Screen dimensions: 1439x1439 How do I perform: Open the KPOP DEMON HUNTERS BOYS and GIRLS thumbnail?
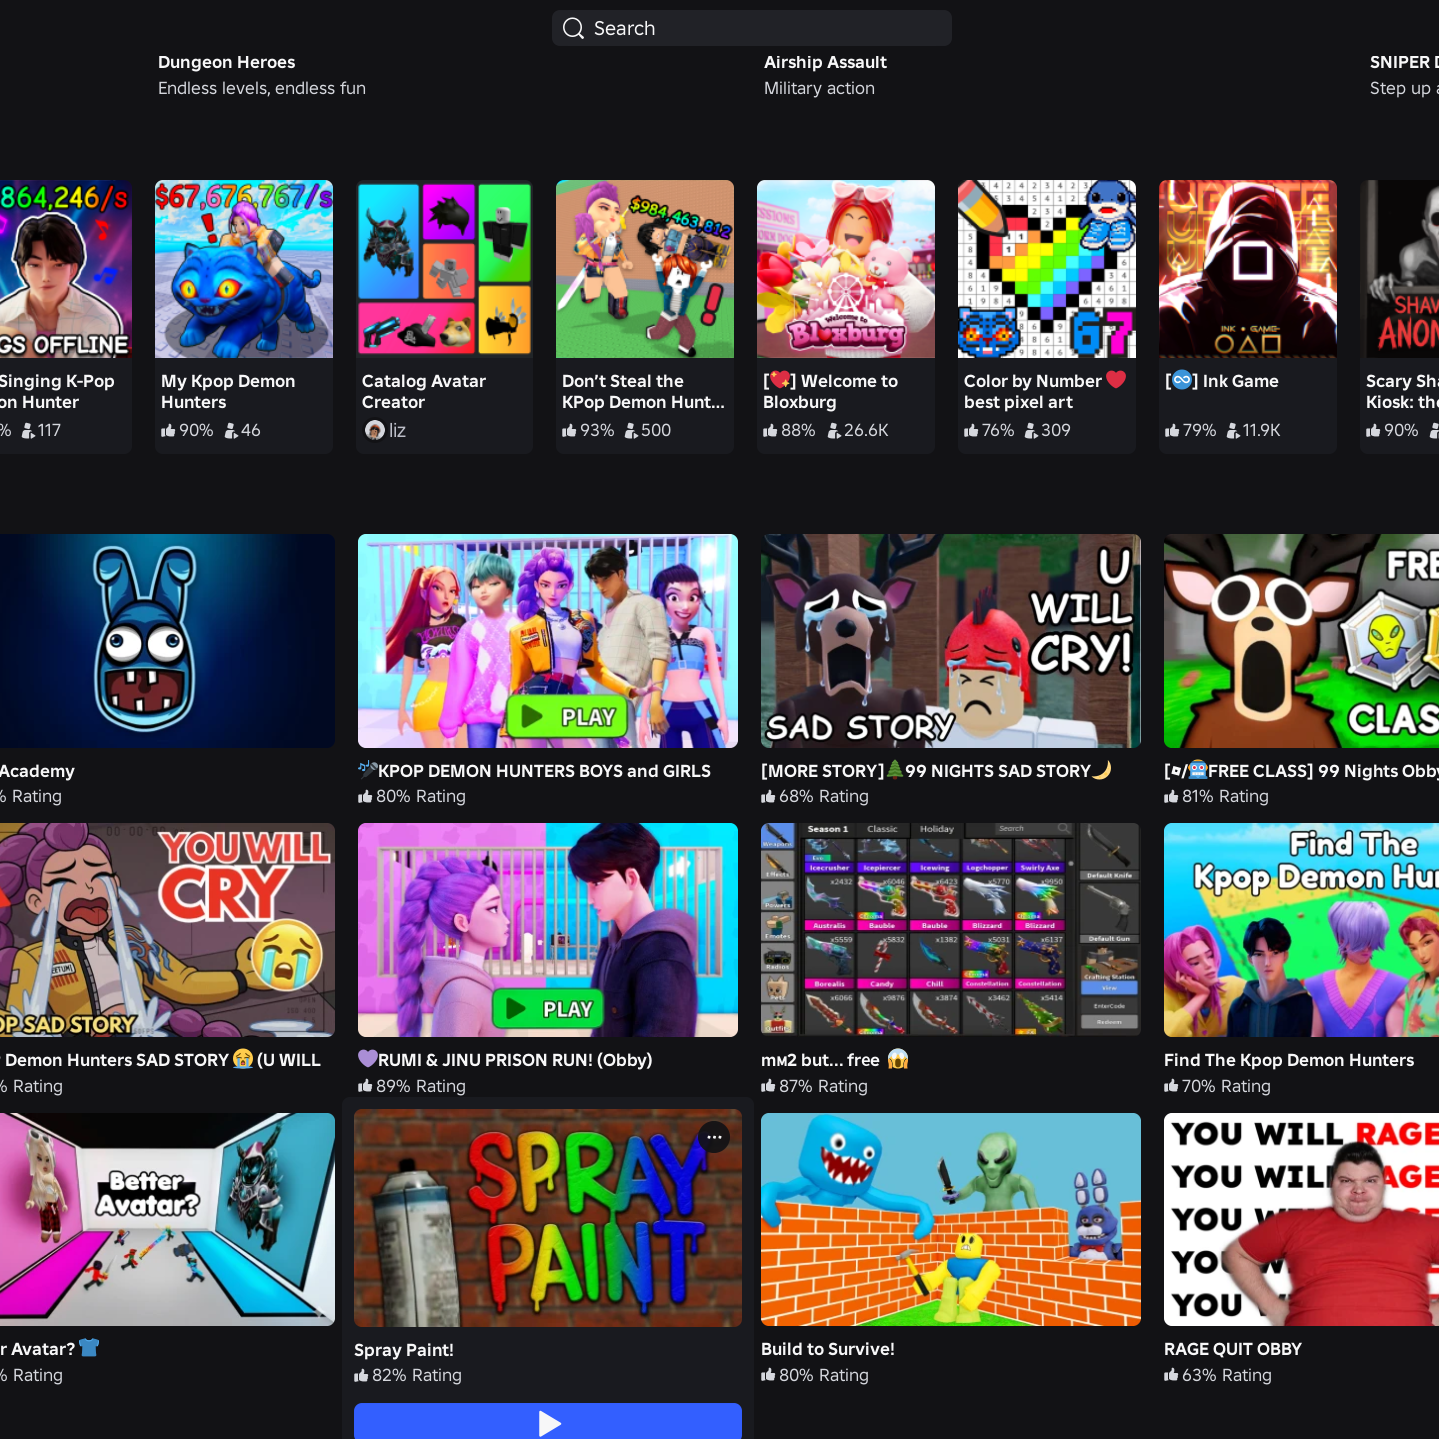tap(548, 641)
